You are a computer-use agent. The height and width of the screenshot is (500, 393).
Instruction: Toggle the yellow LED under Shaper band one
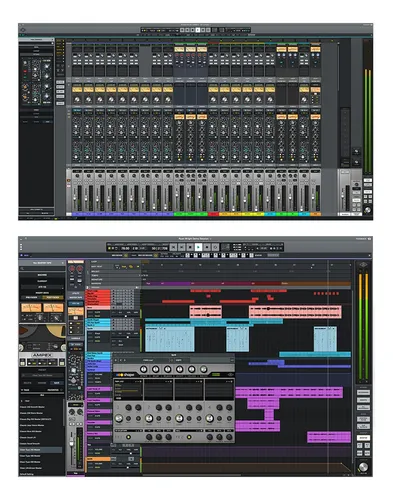tap(128, 437)
